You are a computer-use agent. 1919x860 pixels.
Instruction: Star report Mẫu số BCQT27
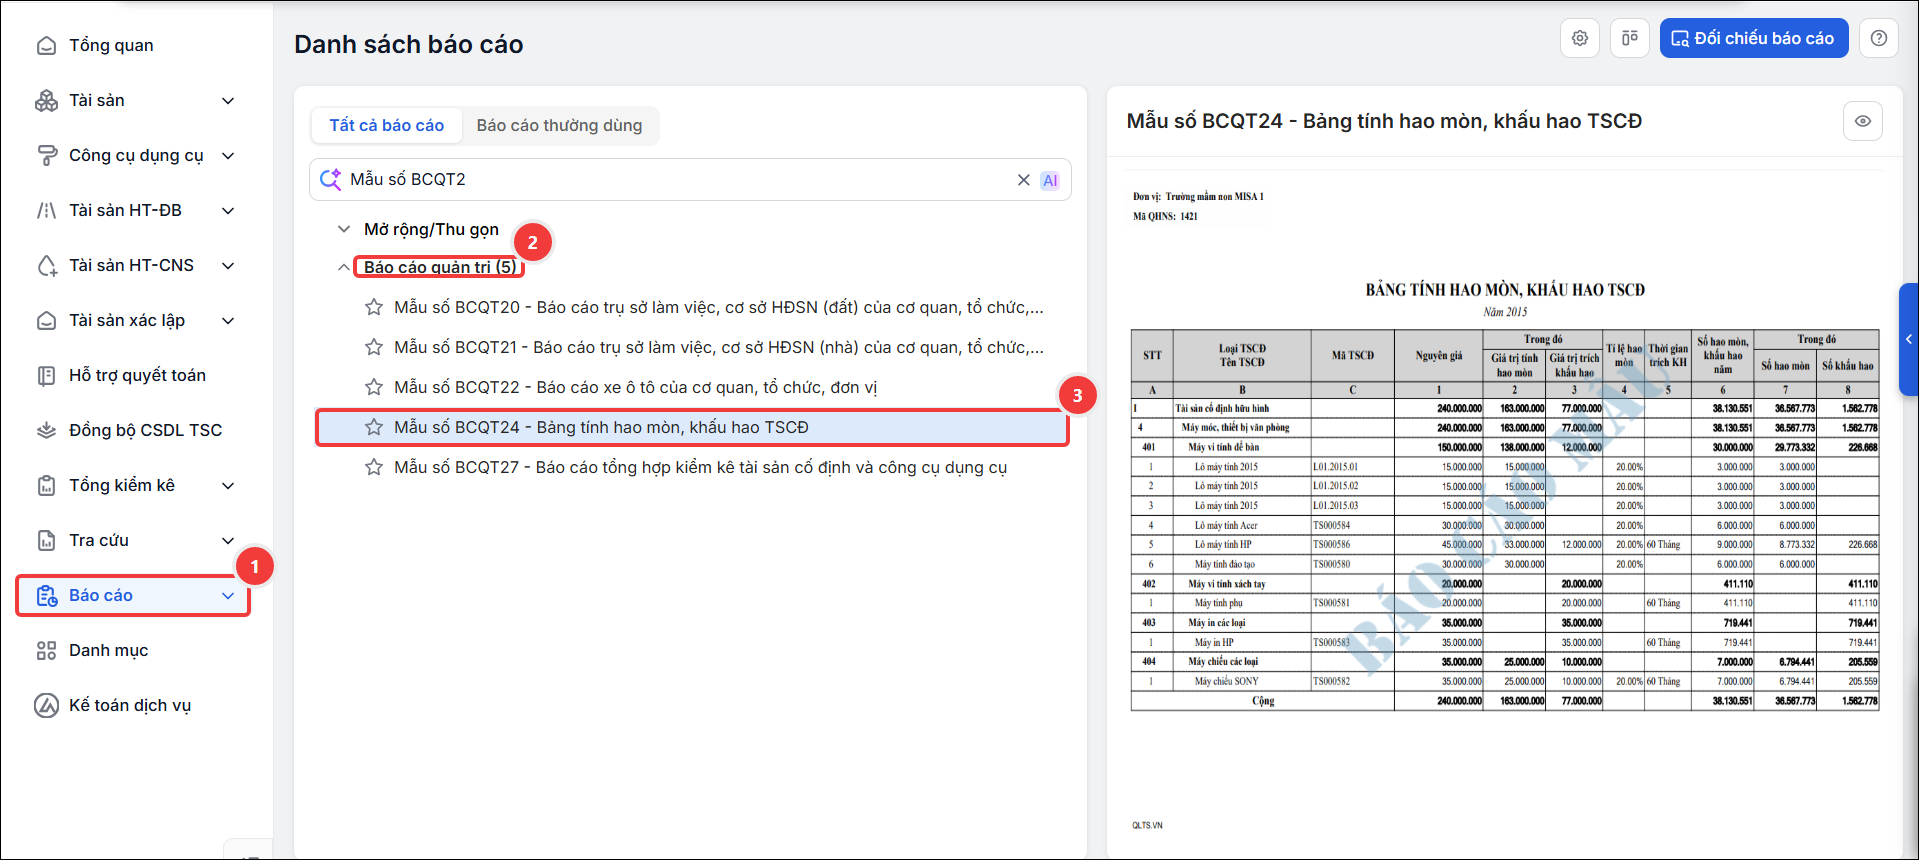pyautogui.click(x=374, y=467)
